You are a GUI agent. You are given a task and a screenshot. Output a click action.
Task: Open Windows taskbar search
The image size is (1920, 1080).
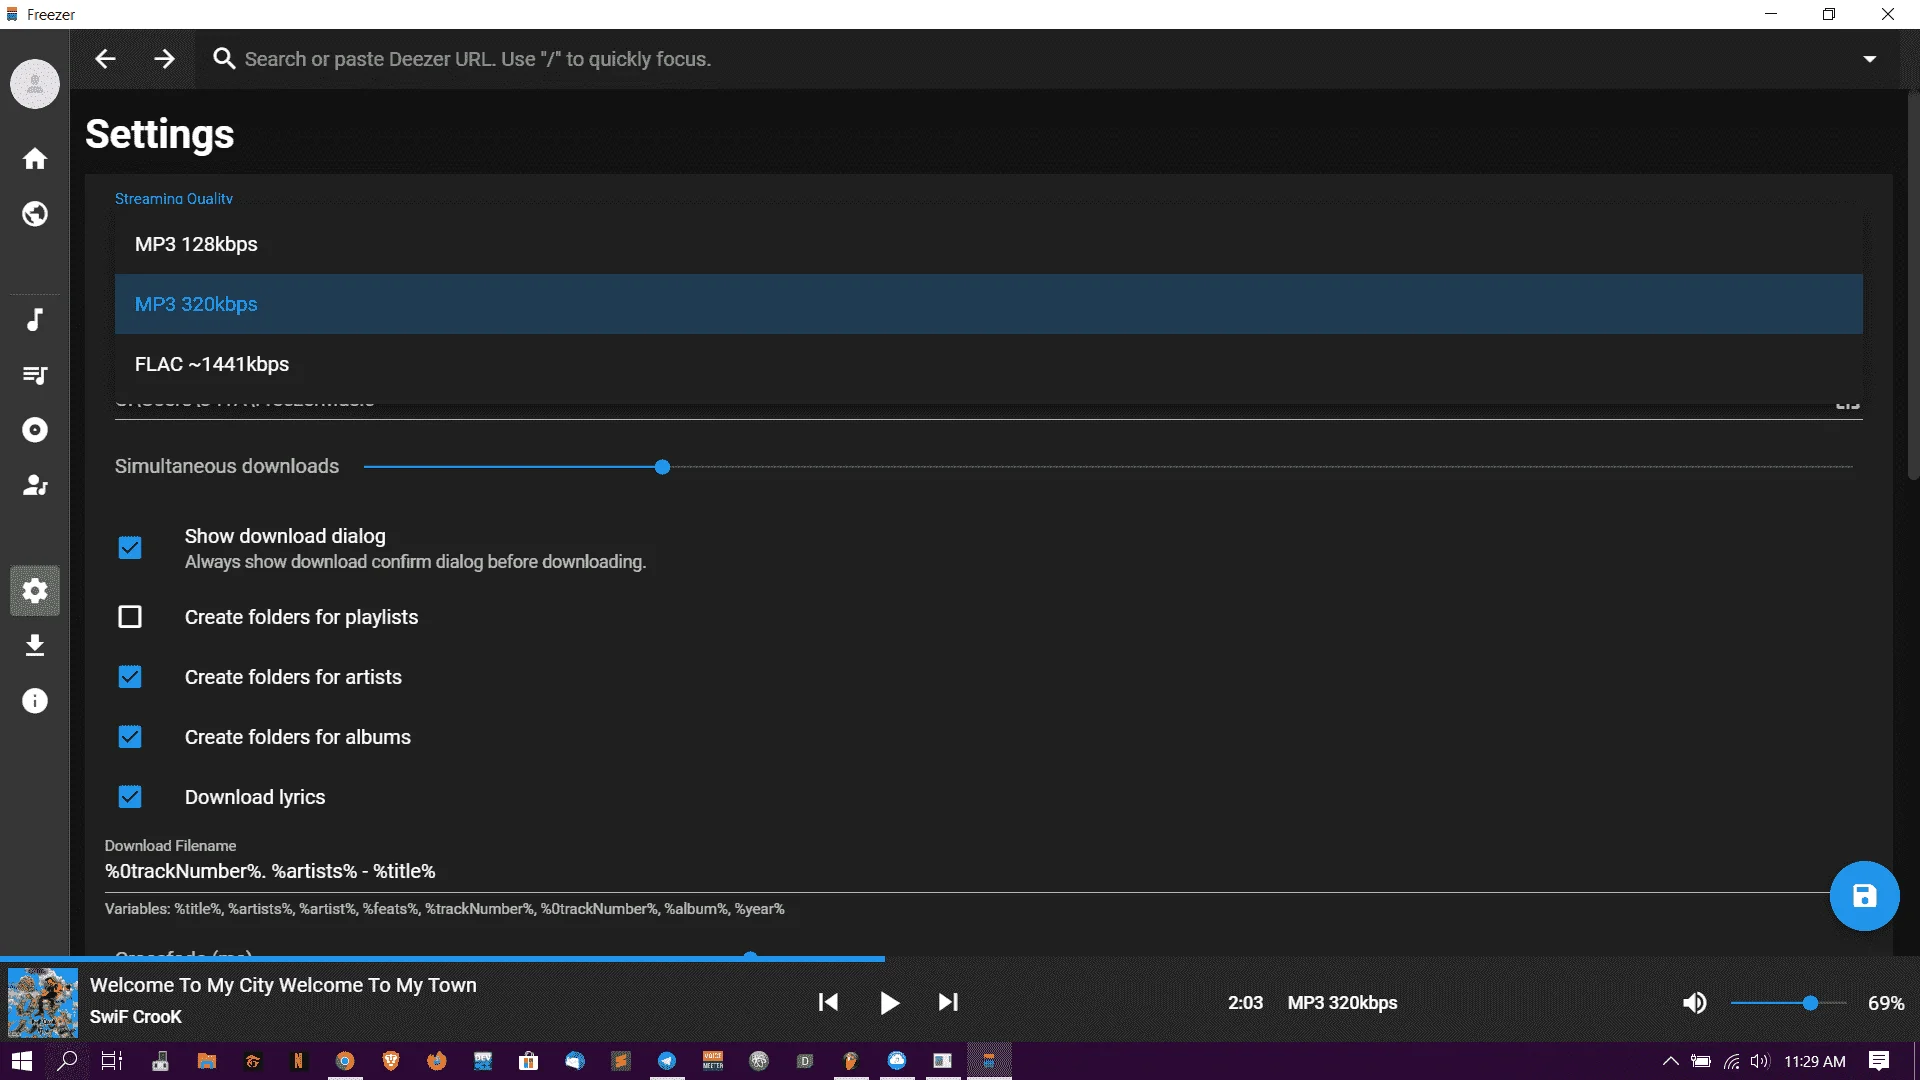point(67,1061)
